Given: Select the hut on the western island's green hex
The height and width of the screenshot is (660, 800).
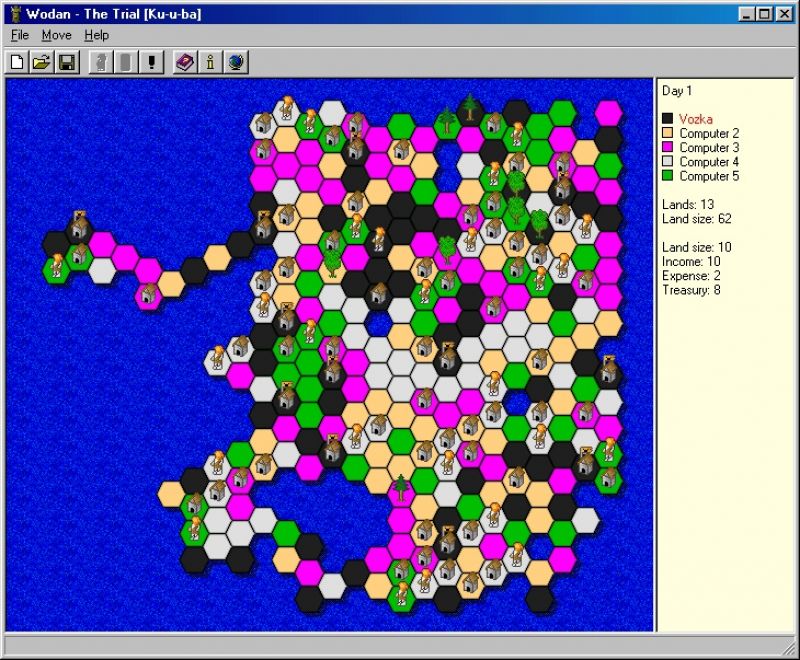Looking at the screenshot, I should click(x=79, y=254).
